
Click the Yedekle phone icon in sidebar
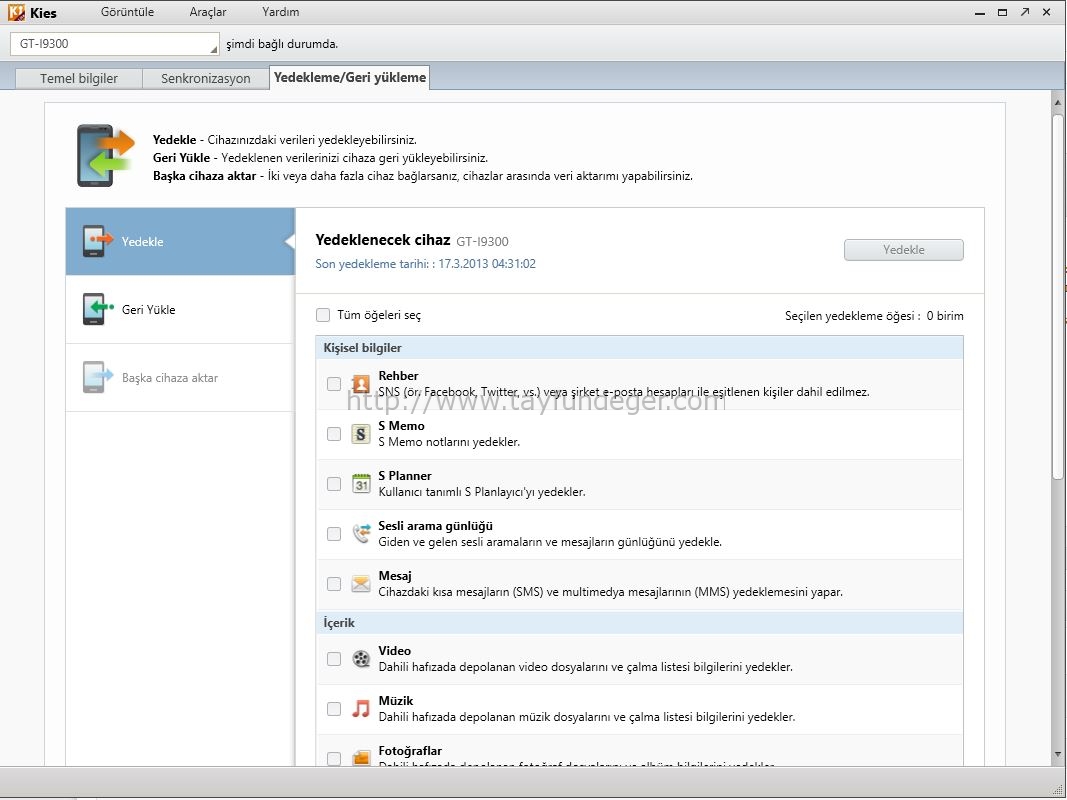click(97, 241)
